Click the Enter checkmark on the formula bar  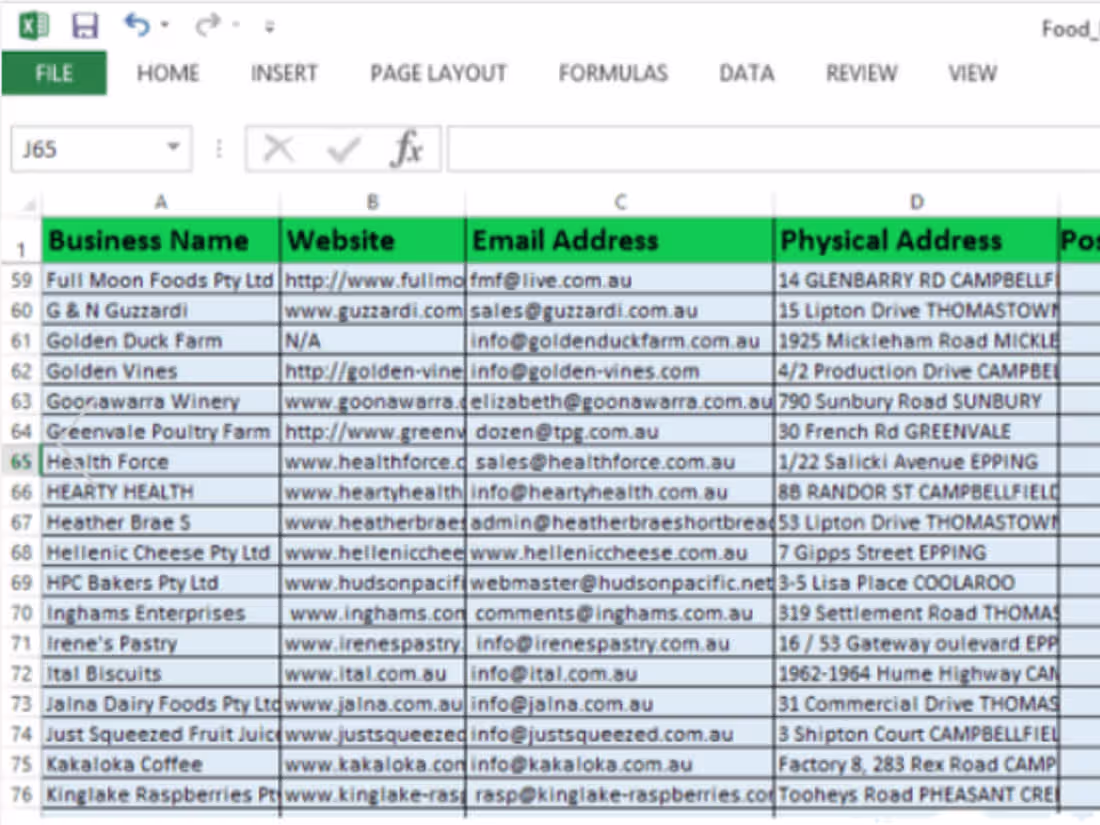pos(342,147)
